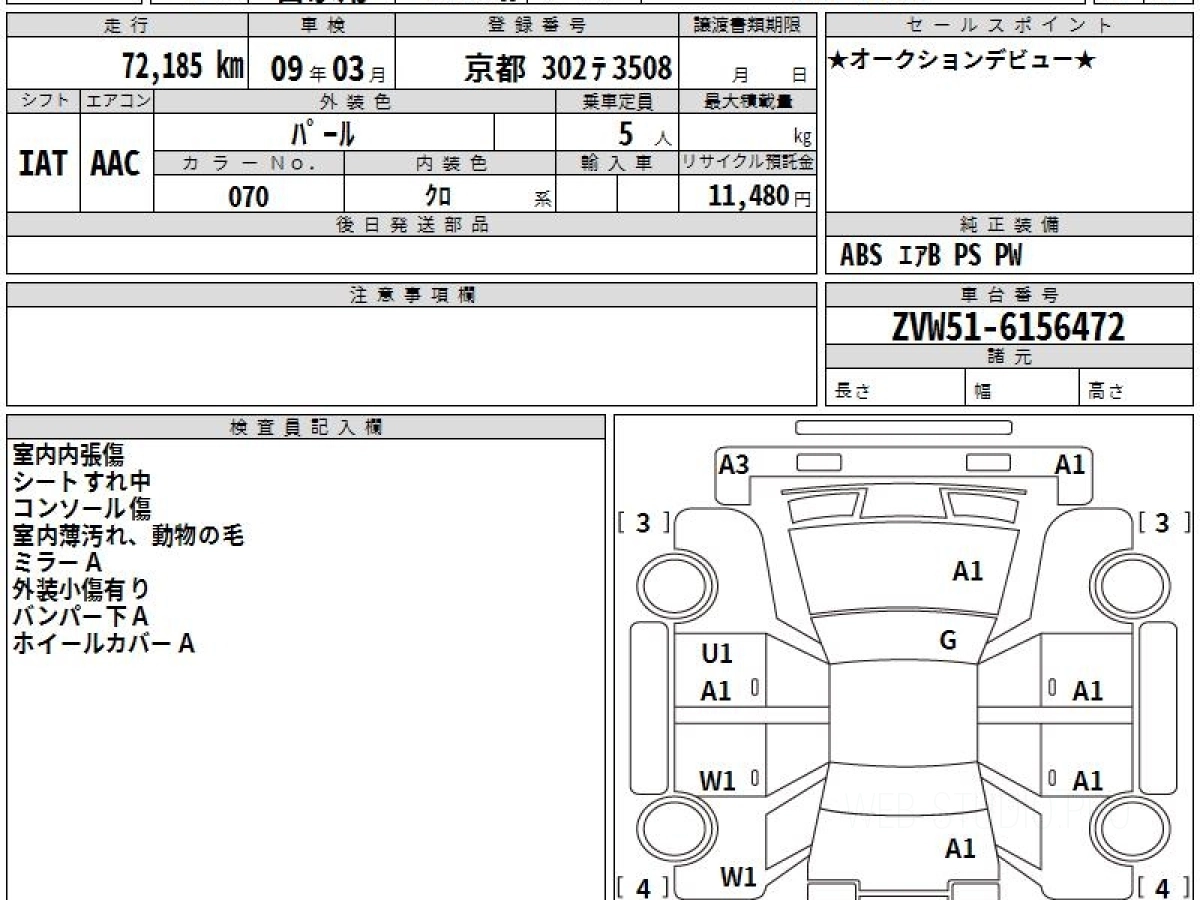Click the 長さ dimension cell

coord(896,388)
